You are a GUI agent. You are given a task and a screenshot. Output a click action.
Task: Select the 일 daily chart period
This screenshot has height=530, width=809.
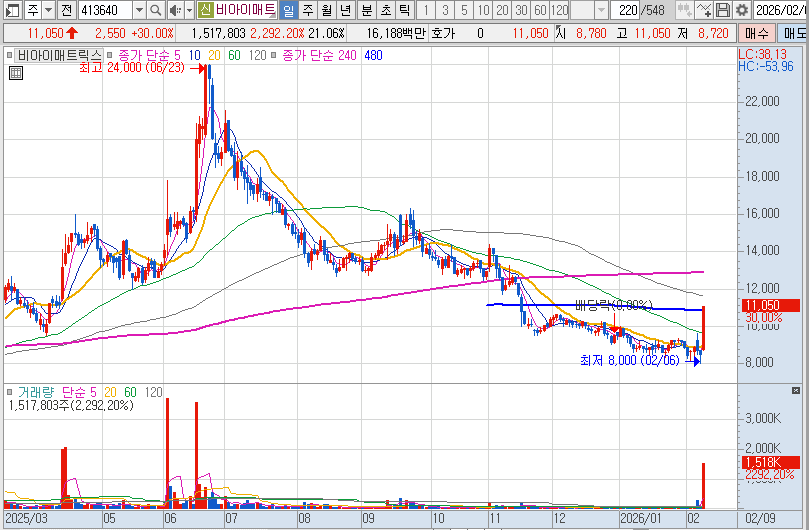[289, 10]
